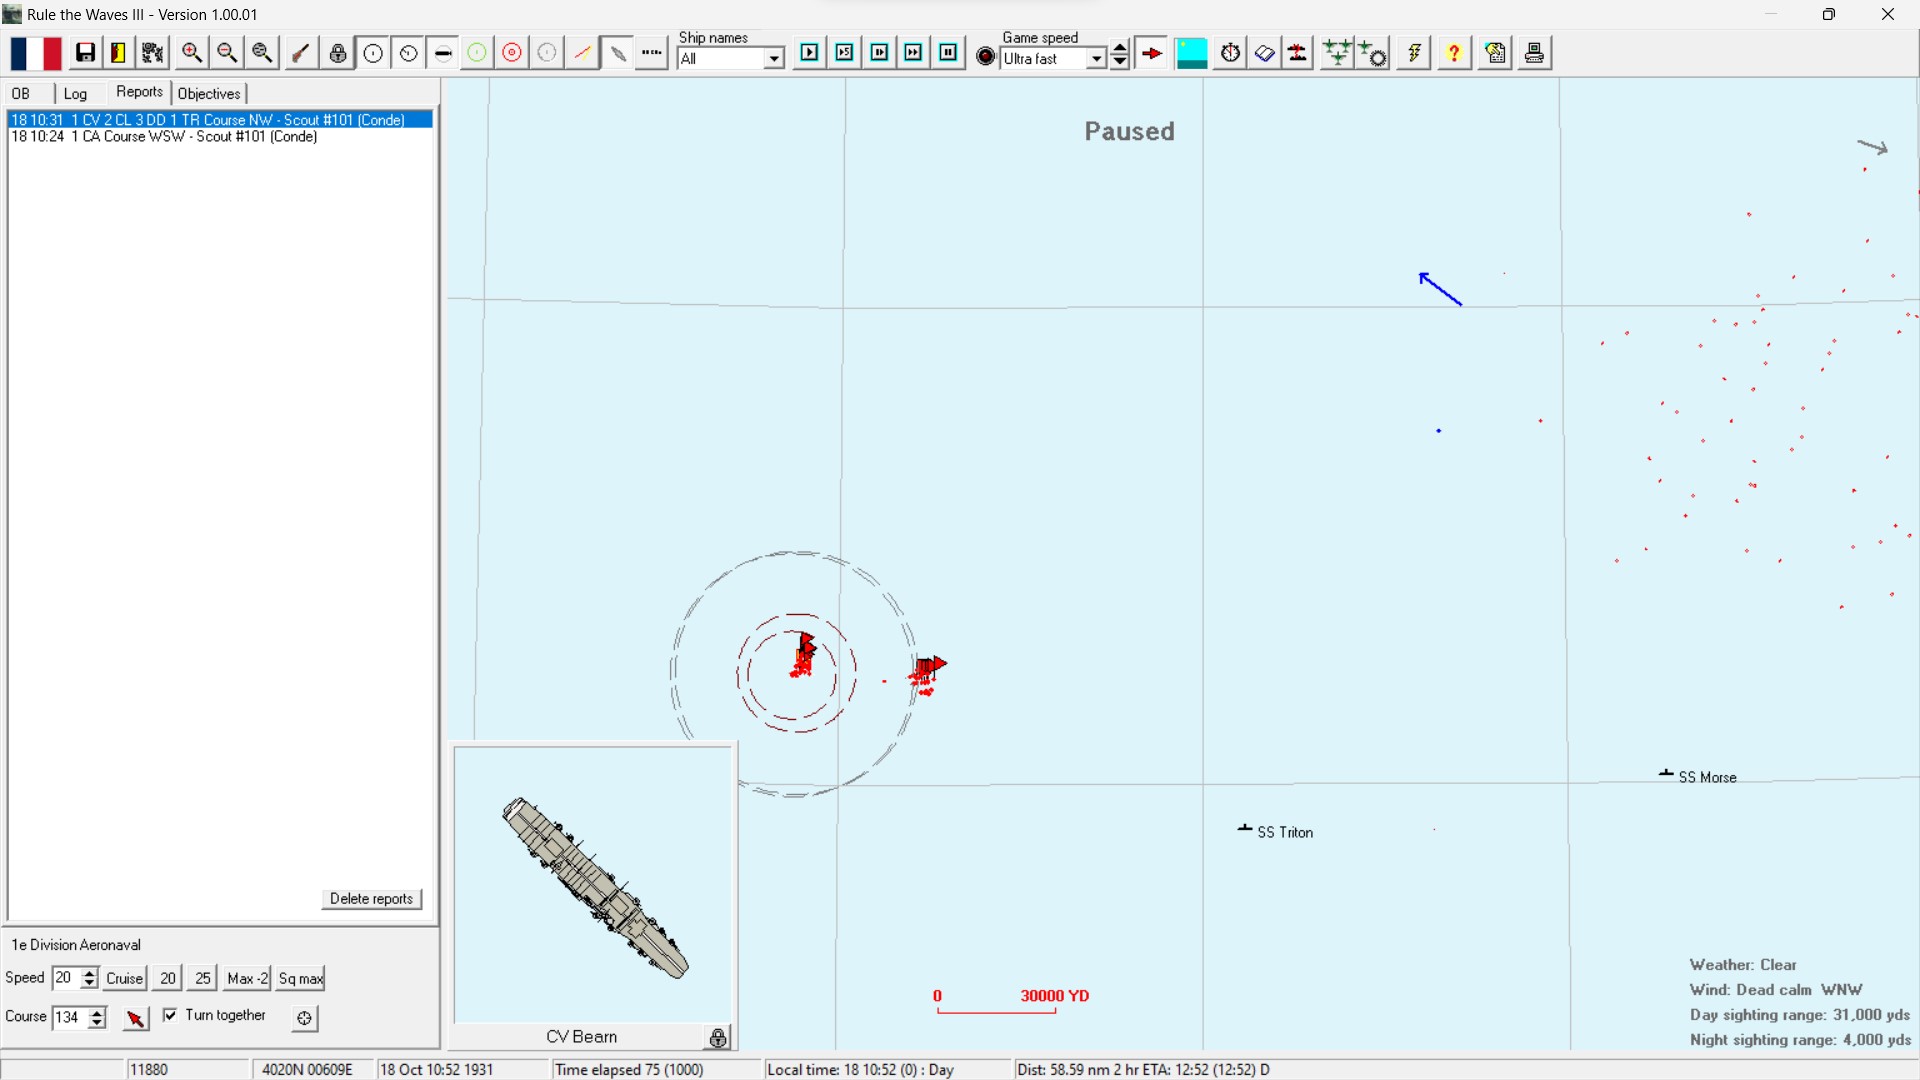Click the red record dot icon

click(986, 57)
